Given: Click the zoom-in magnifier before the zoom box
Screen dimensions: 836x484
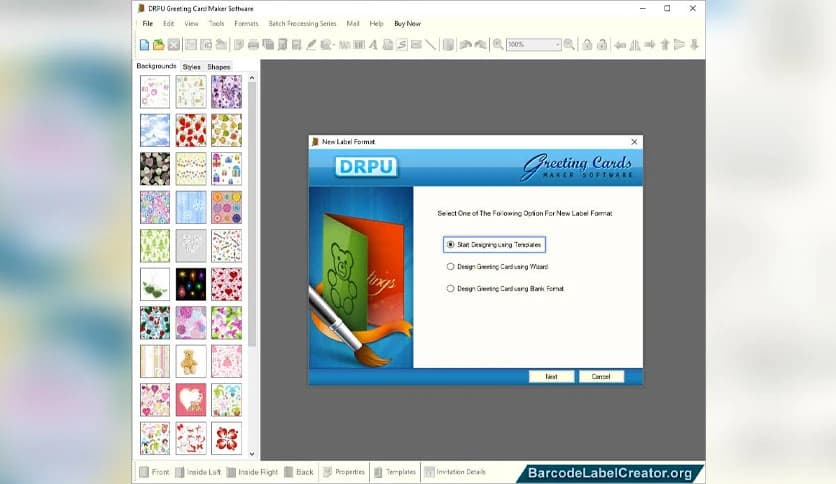Looking at the screenshot, I should tap(498, 45).
